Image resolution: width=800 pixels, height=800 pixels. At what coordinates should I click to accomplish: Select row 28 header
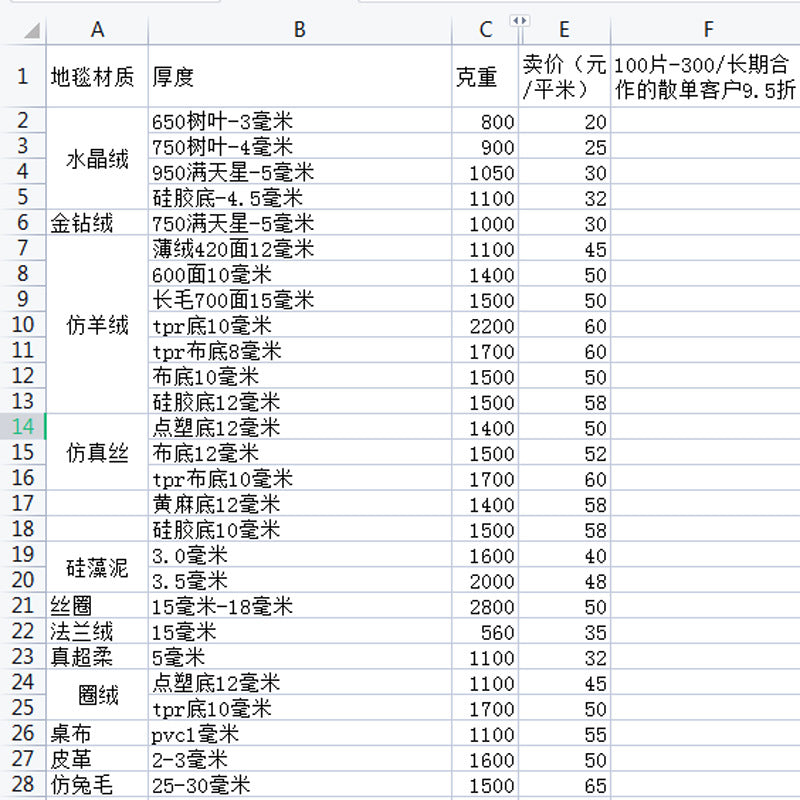pos(22,784)
